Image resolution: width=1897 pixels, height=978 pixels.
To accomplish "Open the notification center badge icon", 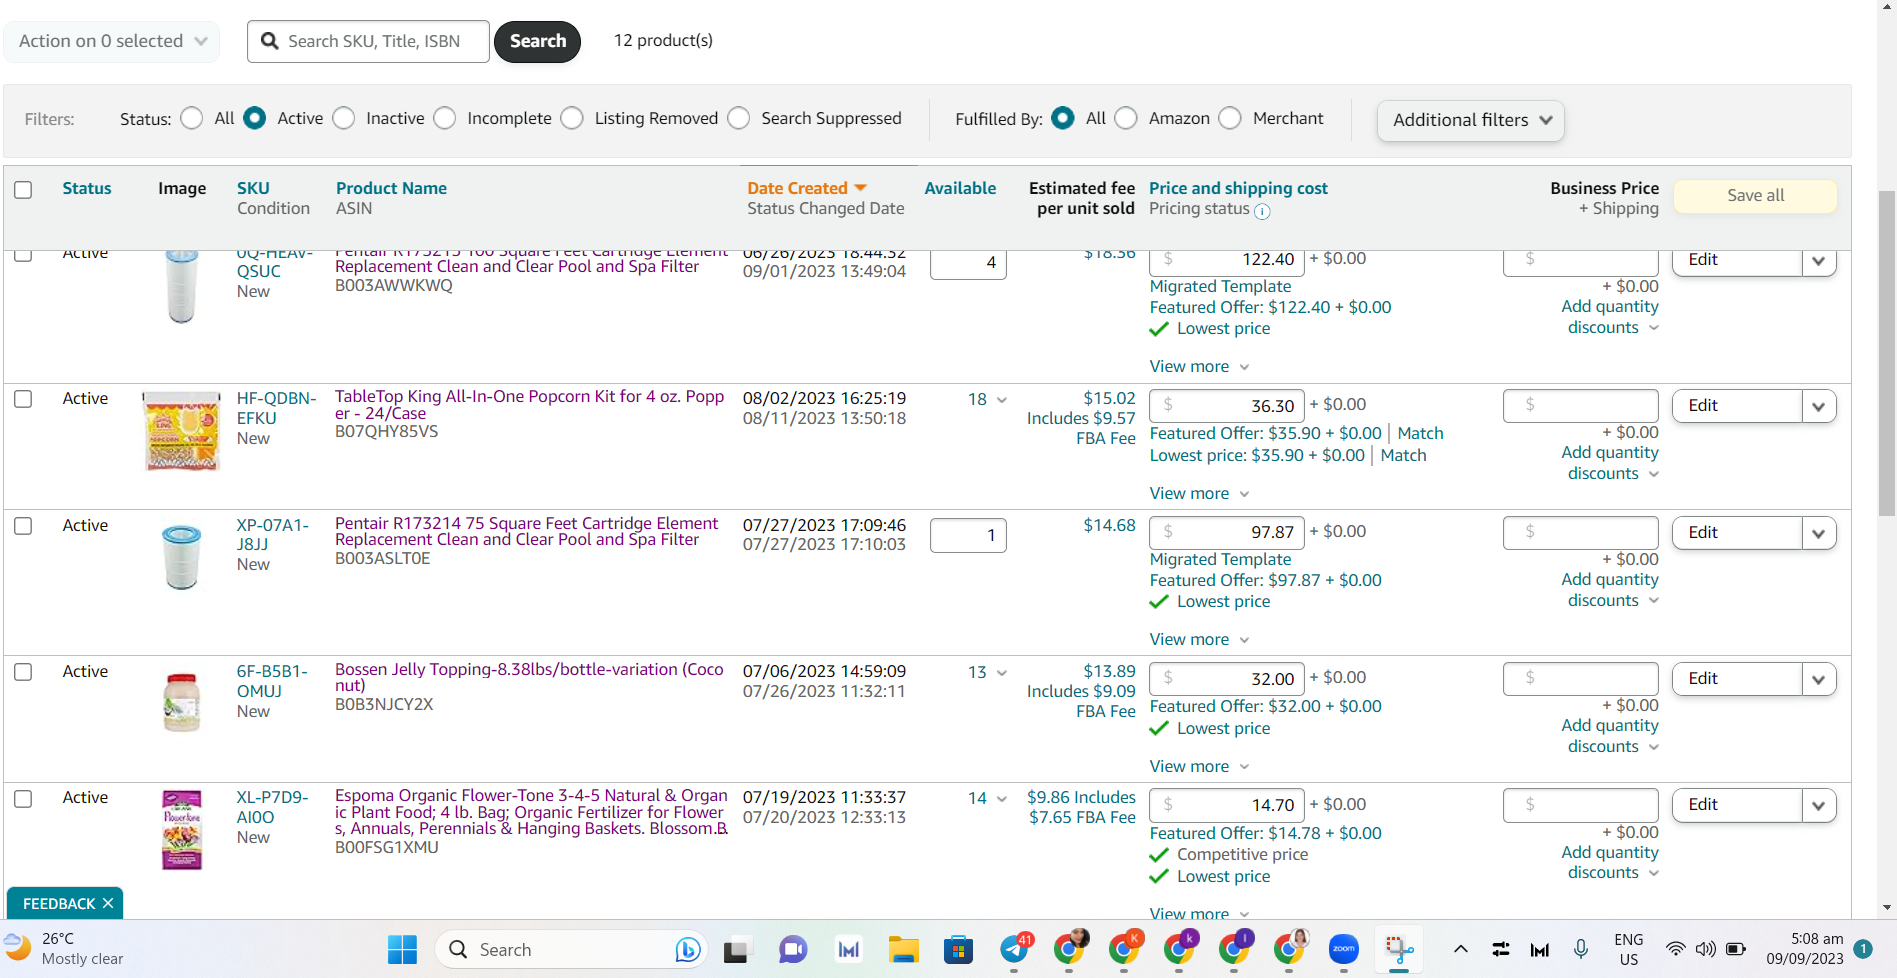I will pos(1863,948).
